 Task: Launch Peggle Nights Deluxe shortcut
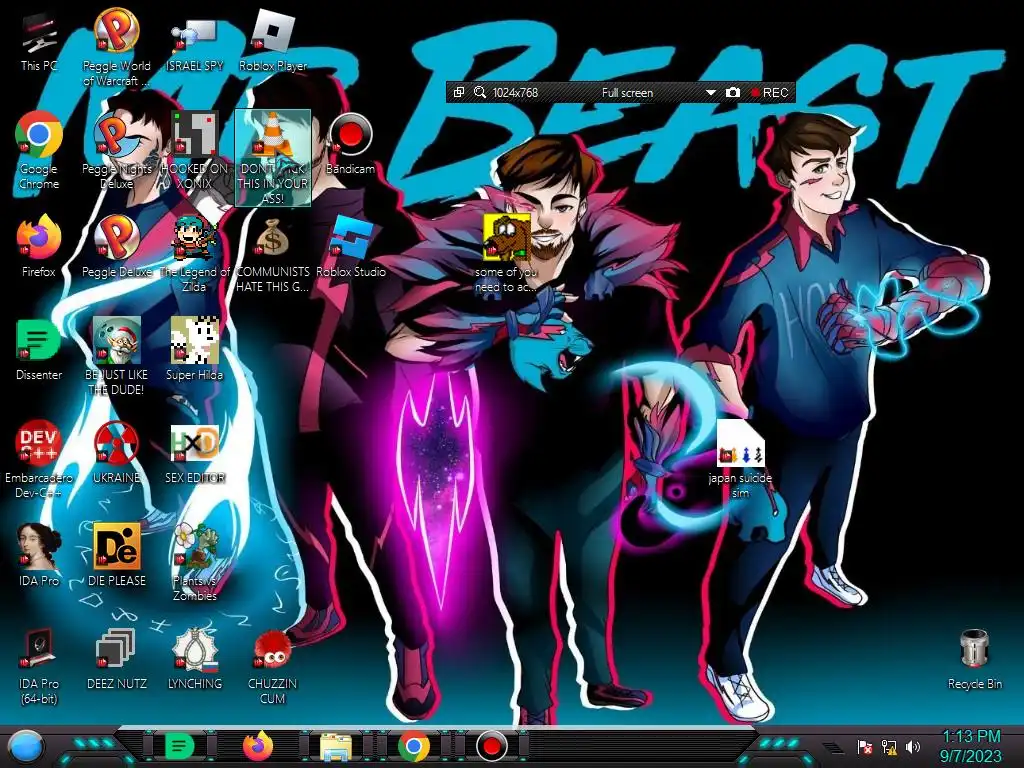116,151
